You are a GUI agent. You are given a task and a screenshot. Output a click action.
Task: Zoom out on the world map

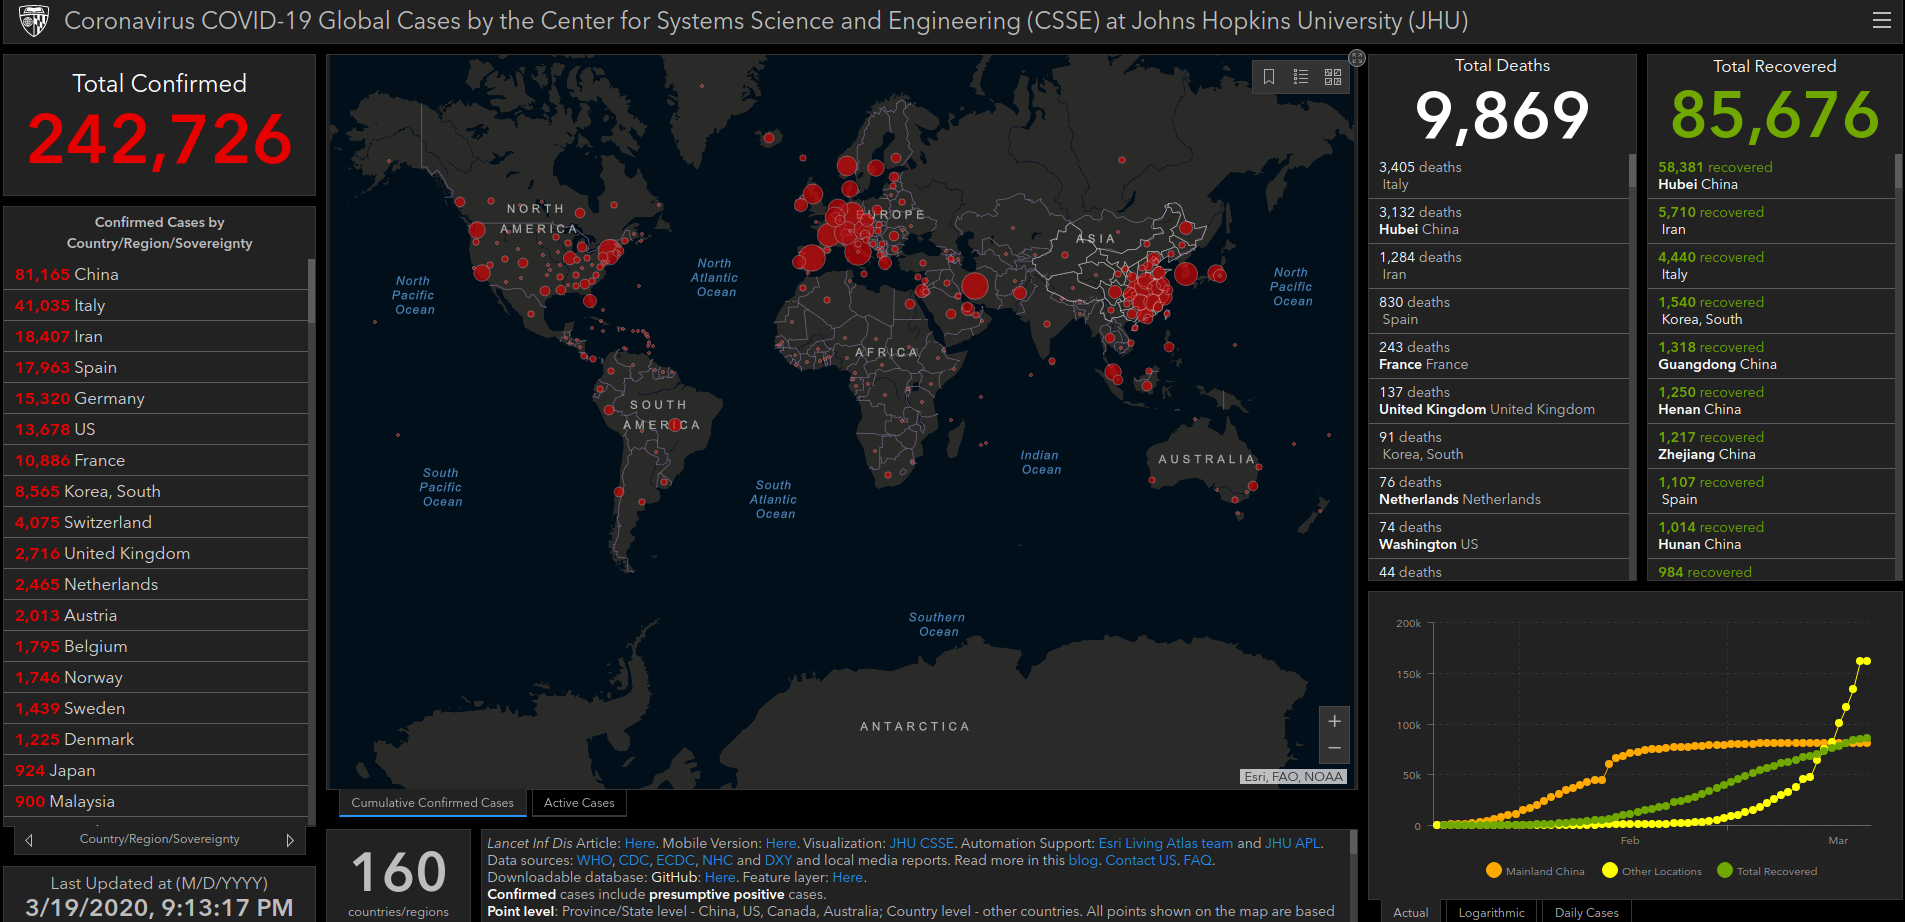pos(1334,748)
